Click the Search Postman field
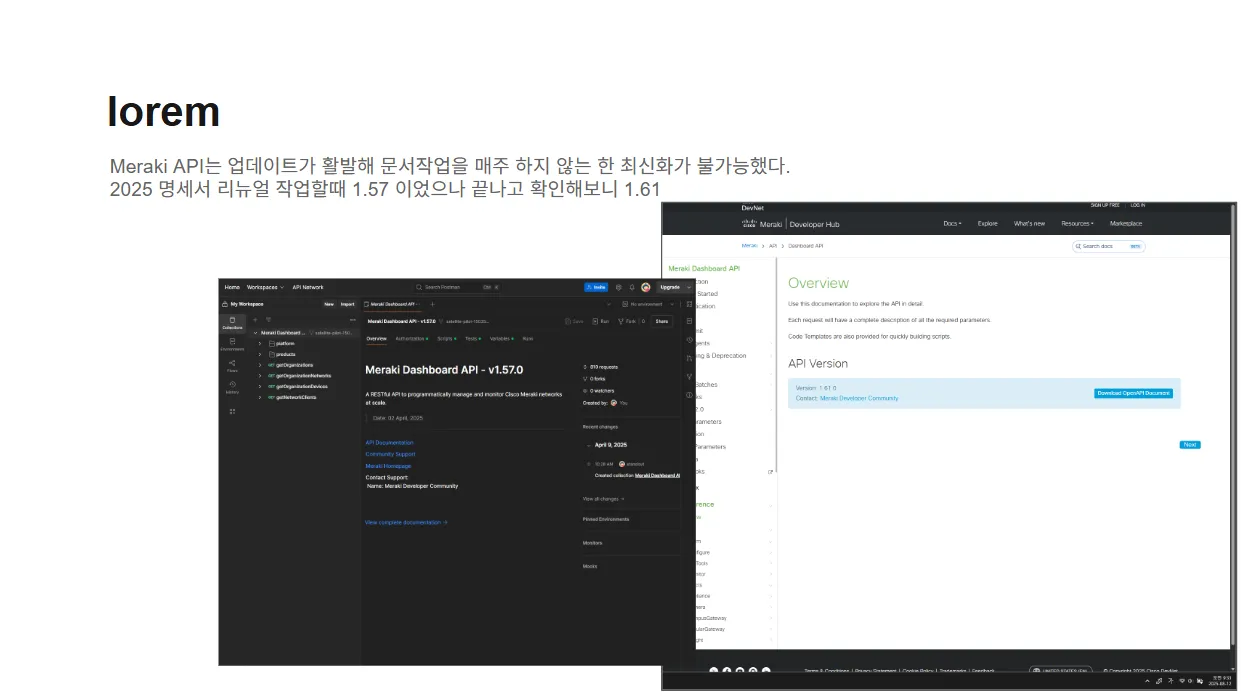1253x699 pixels. coord(459,287)
